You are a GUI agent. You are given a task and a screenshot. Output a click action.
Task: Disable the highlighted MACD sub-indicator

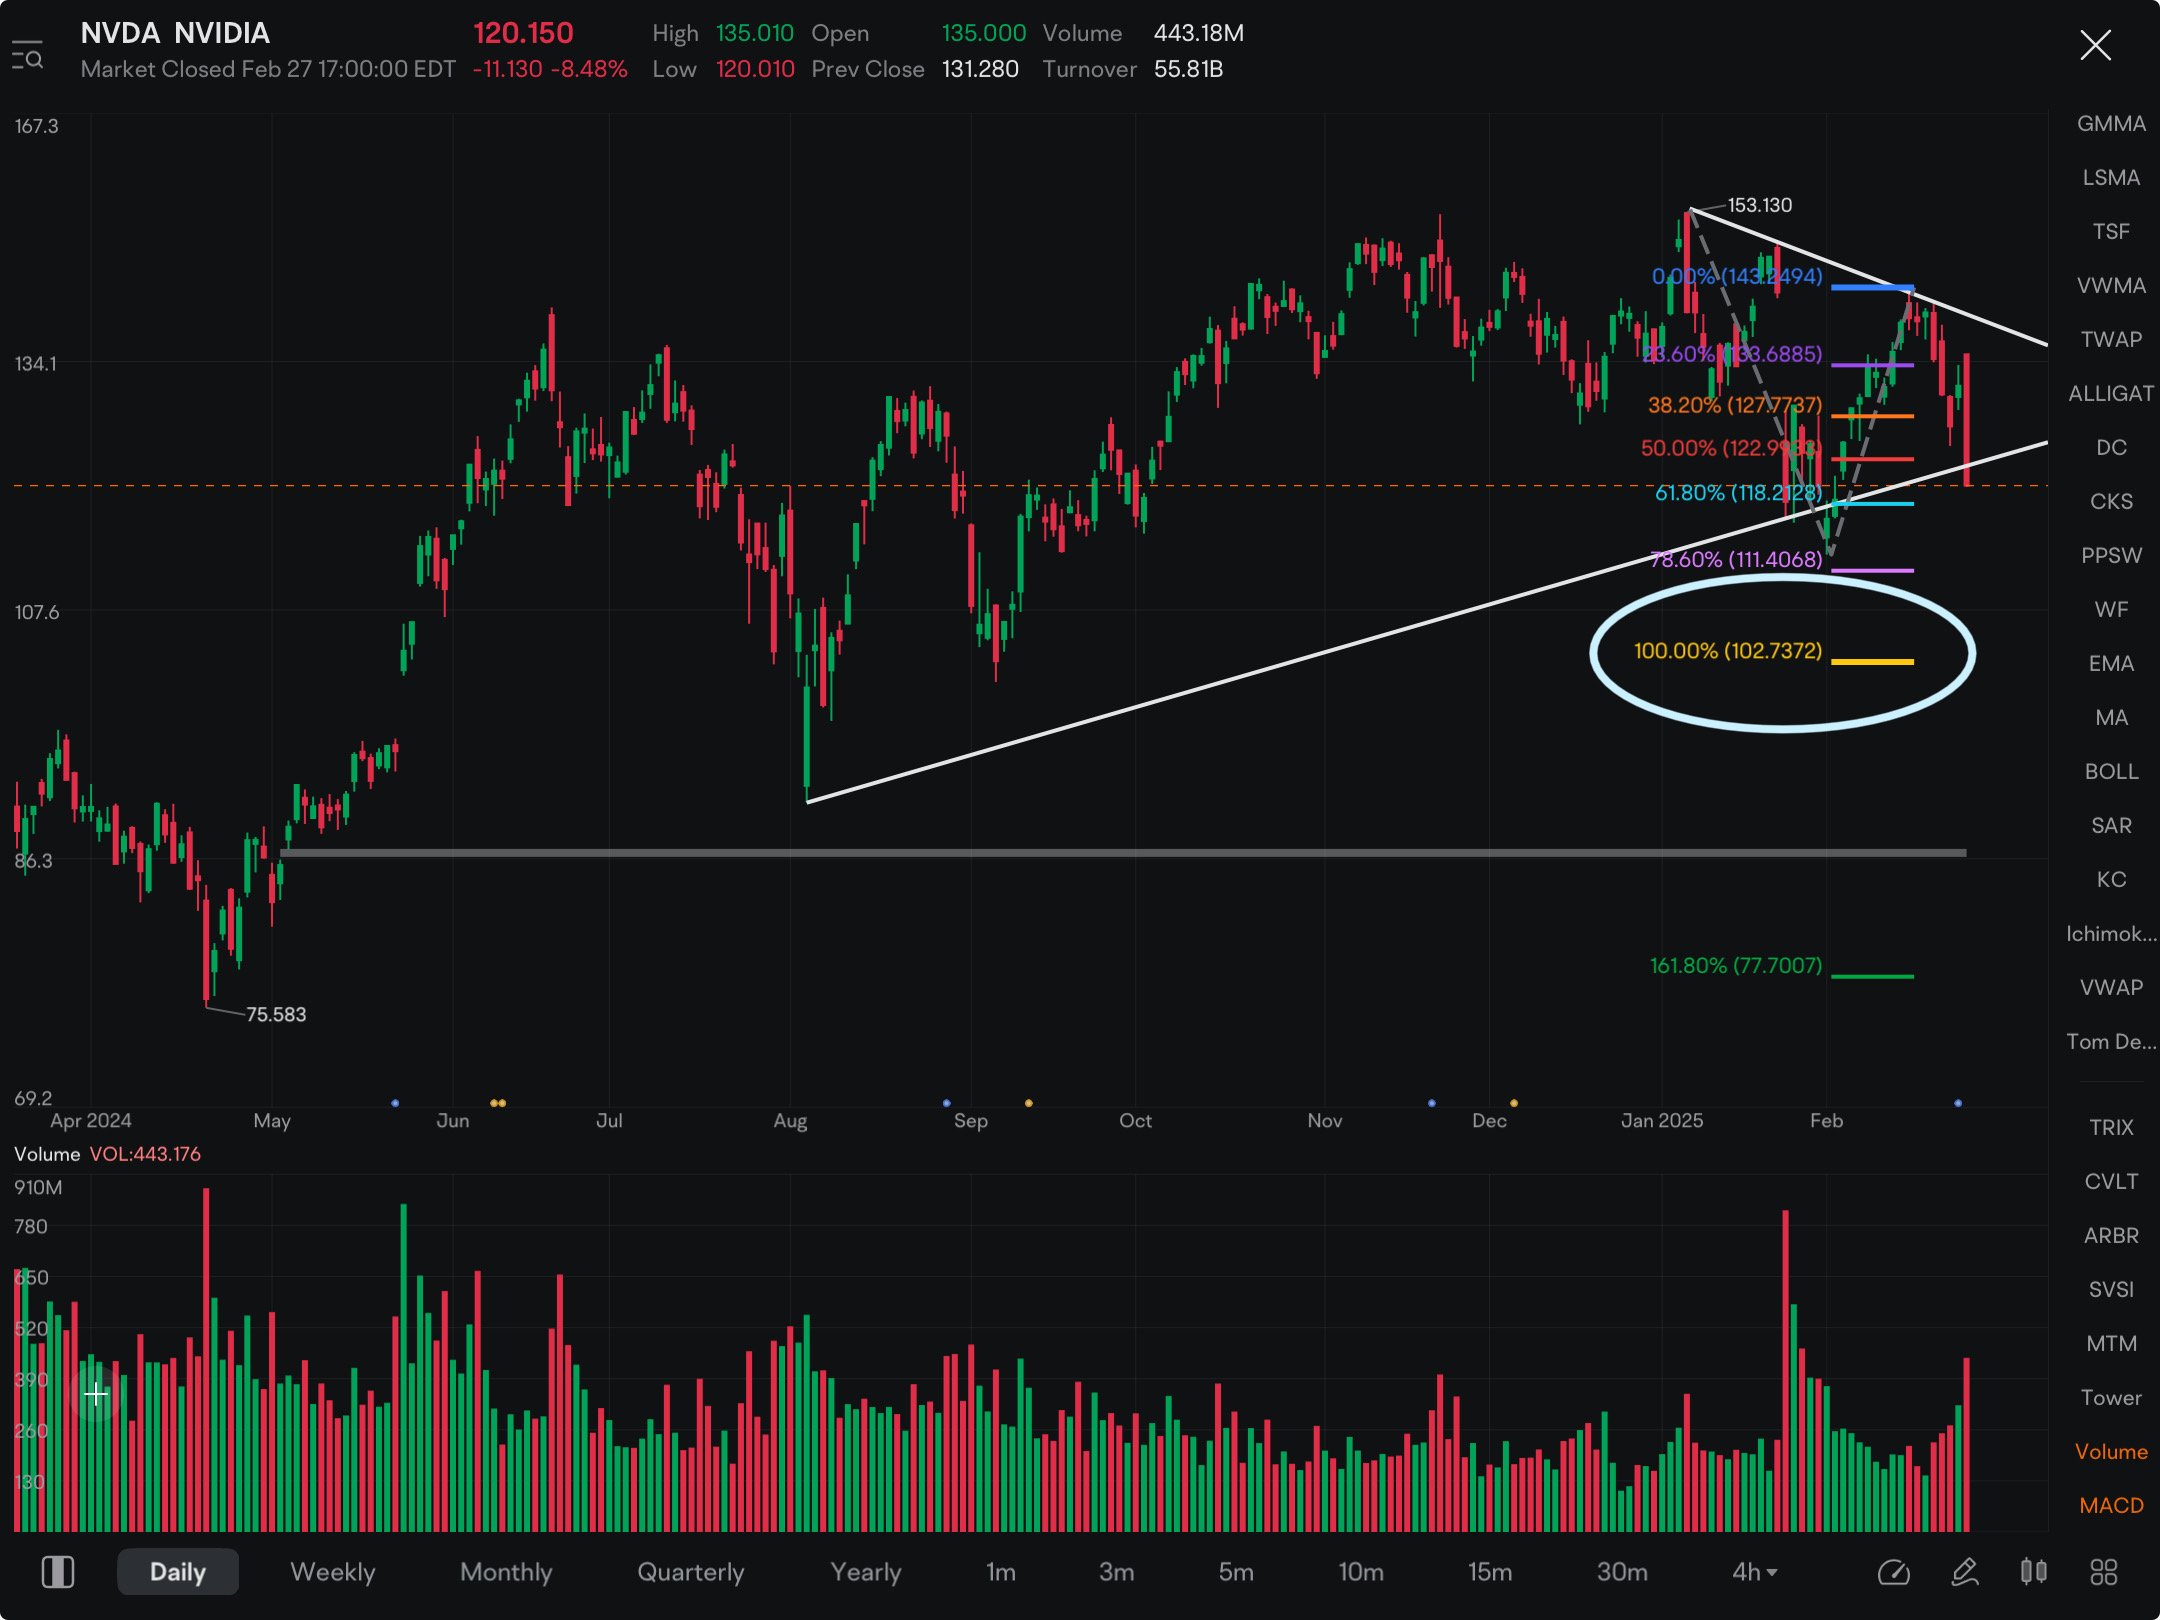click(2111, 1506)
